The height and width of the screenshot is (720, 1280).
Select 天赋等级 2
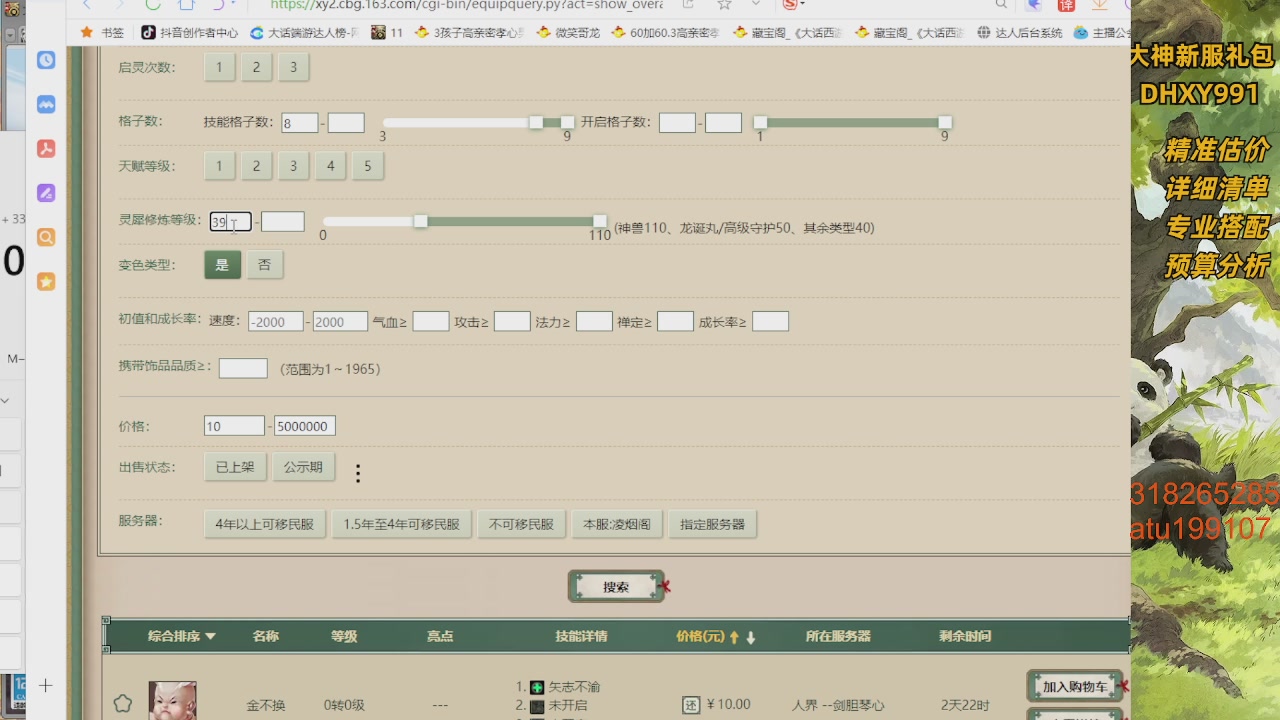click(x=256, y=166)
